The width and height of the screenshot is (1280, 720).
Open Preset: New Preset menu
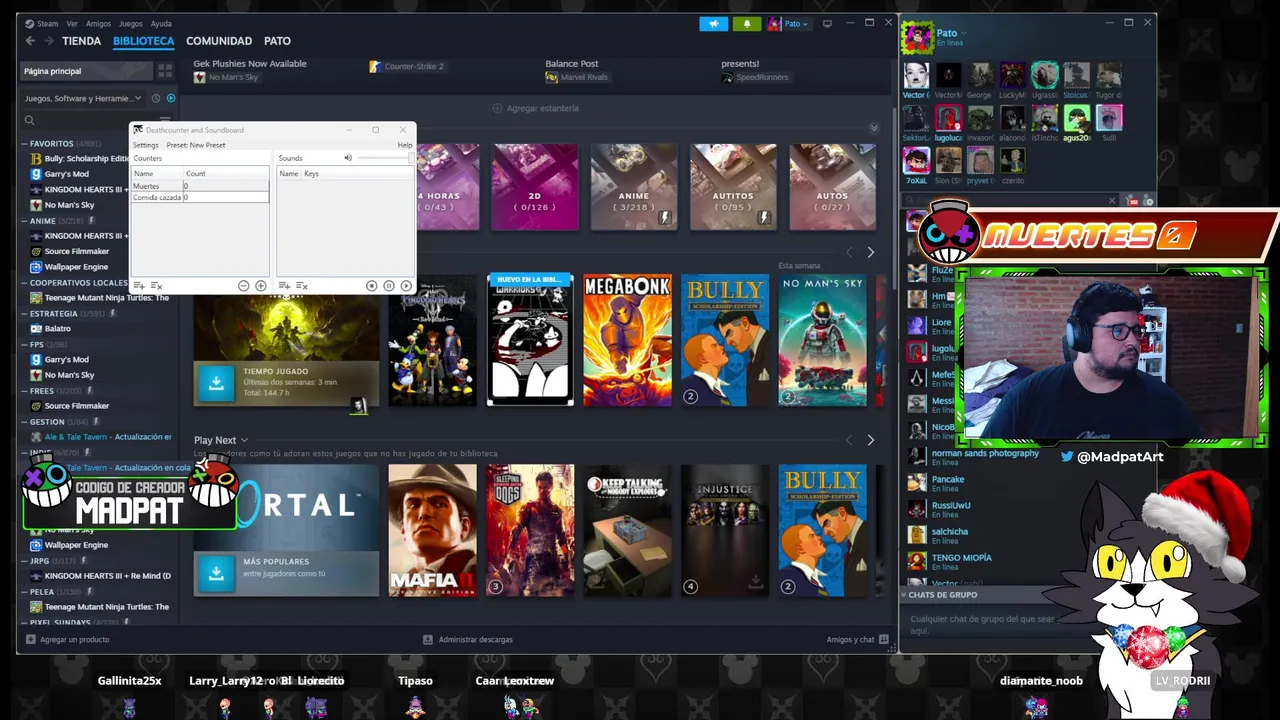(x=196, y=145)
